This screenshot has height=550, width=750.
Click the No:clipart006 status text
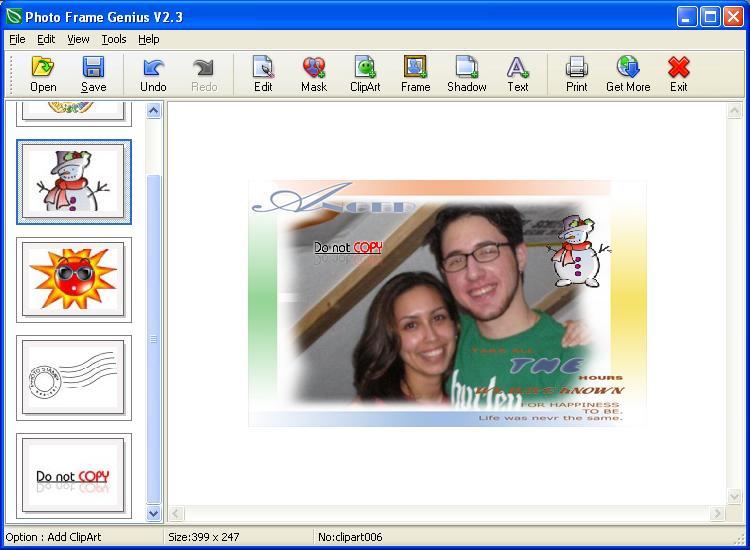click(350, 537)
